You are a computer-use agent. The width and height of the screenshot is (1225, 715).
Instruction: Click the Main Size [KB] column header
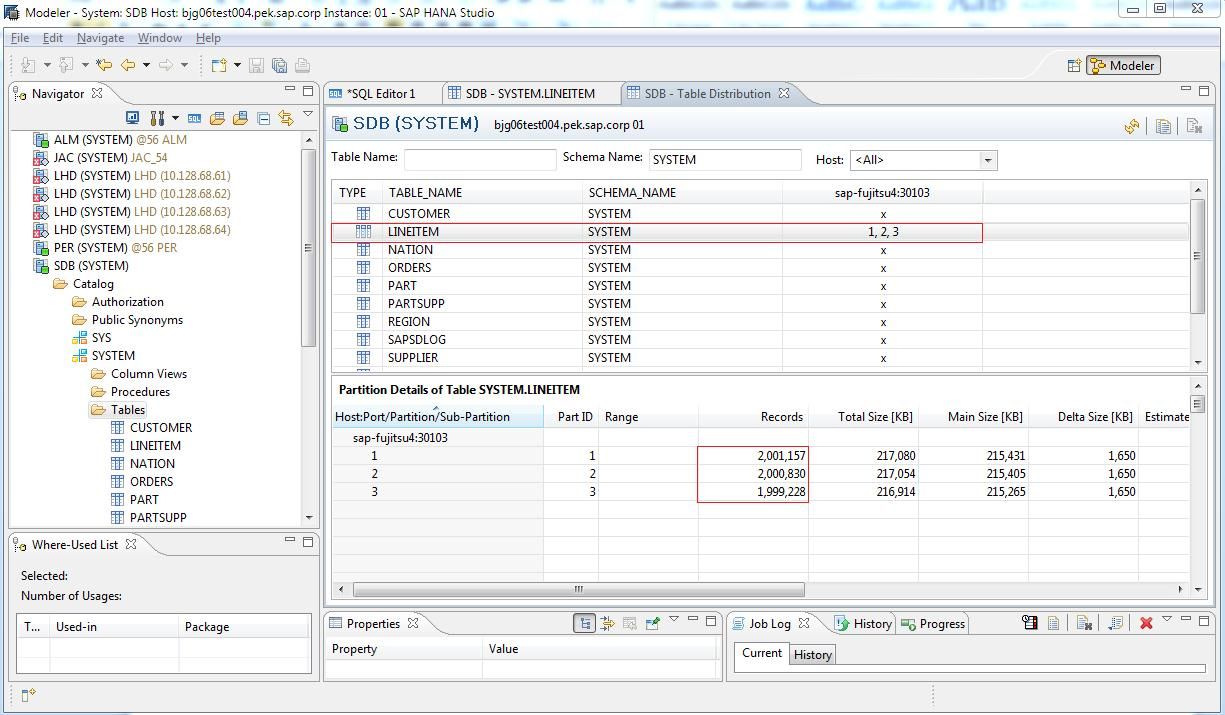pos(973,417)
